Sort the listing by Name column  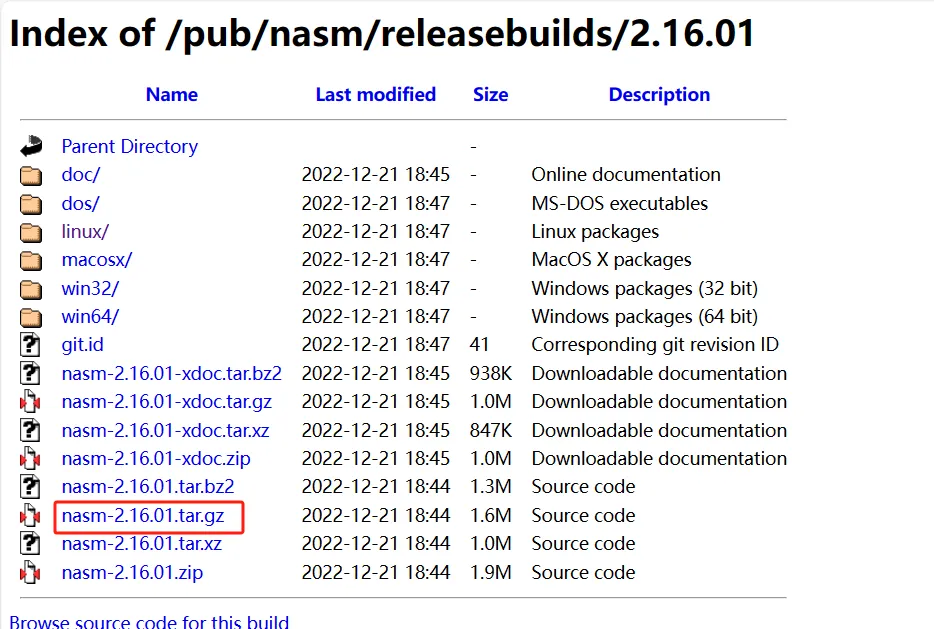click(171, 95)
